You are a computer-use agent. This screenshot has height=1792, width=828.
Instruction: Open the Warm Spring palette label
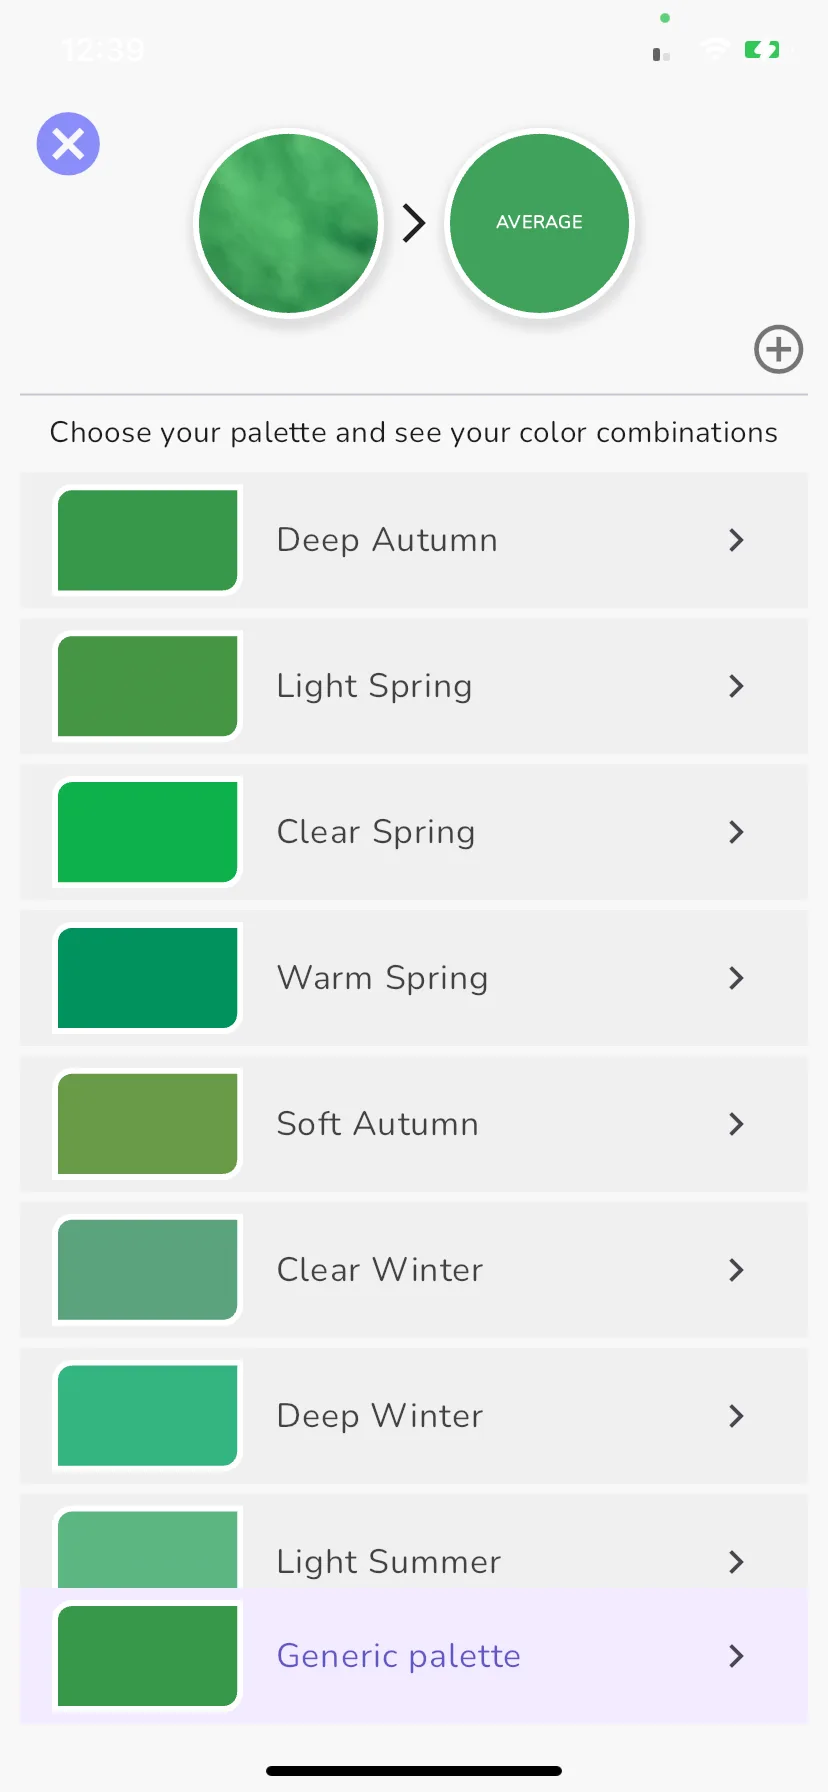tap(383, 978)
